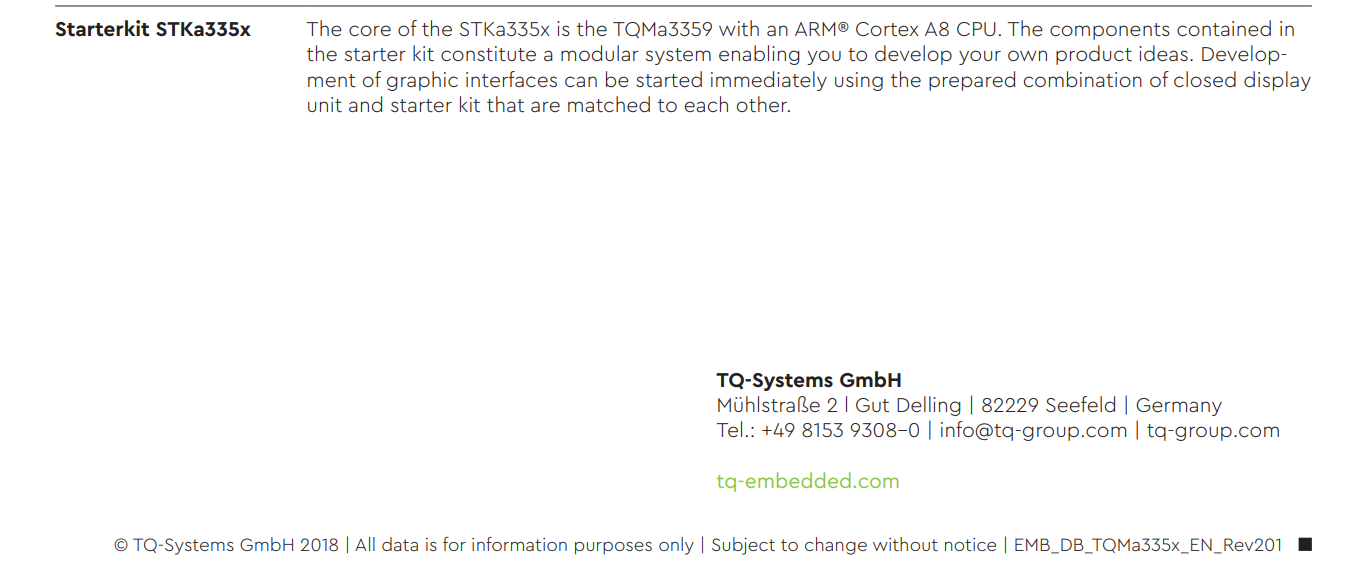
Task: Click the info@tq-group.com email address
Action: tap(1033, 431)
